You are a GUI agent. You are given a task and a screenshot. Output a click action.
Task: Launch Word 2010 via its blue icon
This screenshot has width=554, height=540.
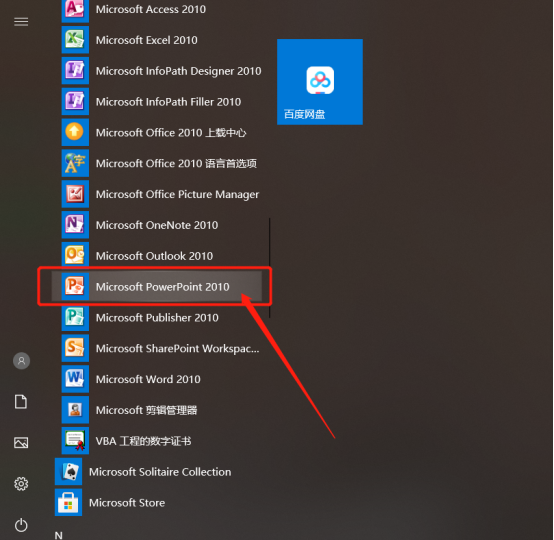coord(75,379)
